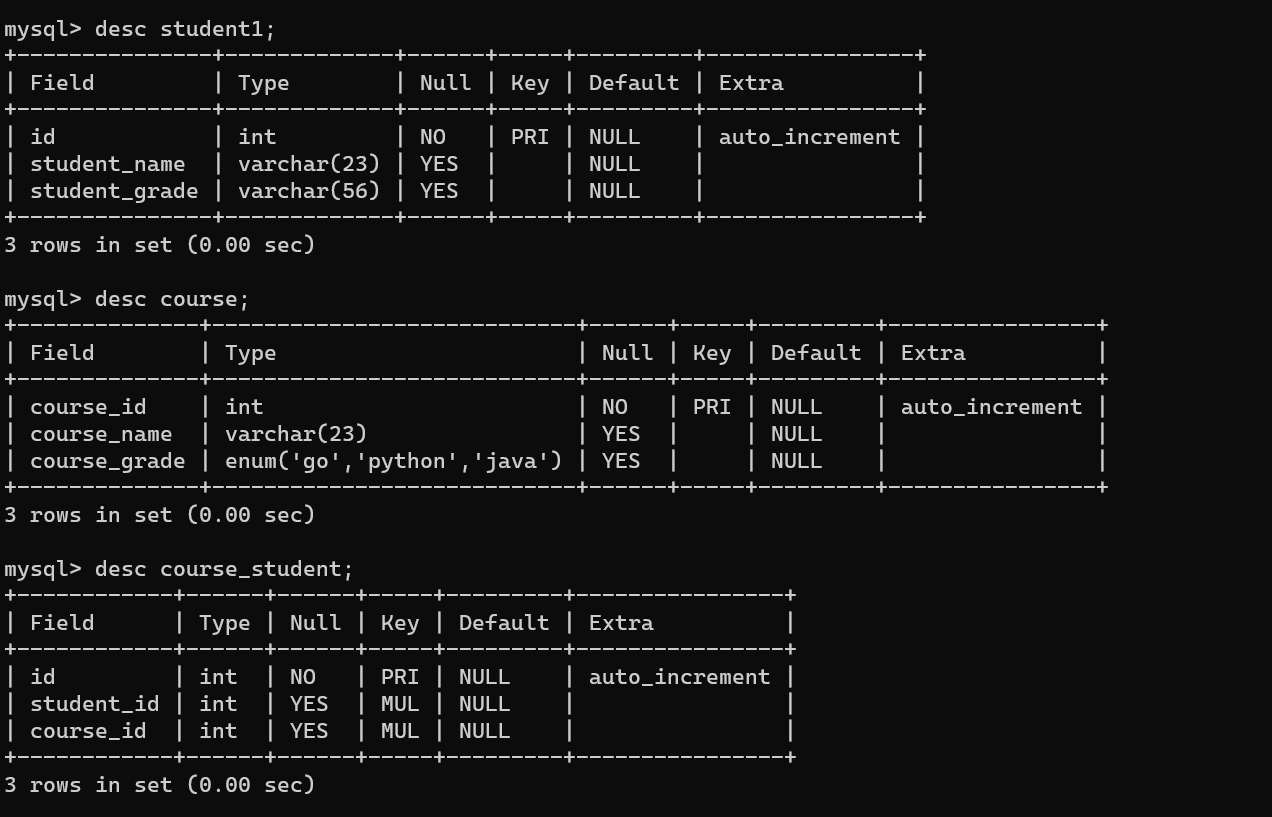Click the Null header in the student1 table
The width and height of the screenshot is (1272, 817).
(445, 83)
